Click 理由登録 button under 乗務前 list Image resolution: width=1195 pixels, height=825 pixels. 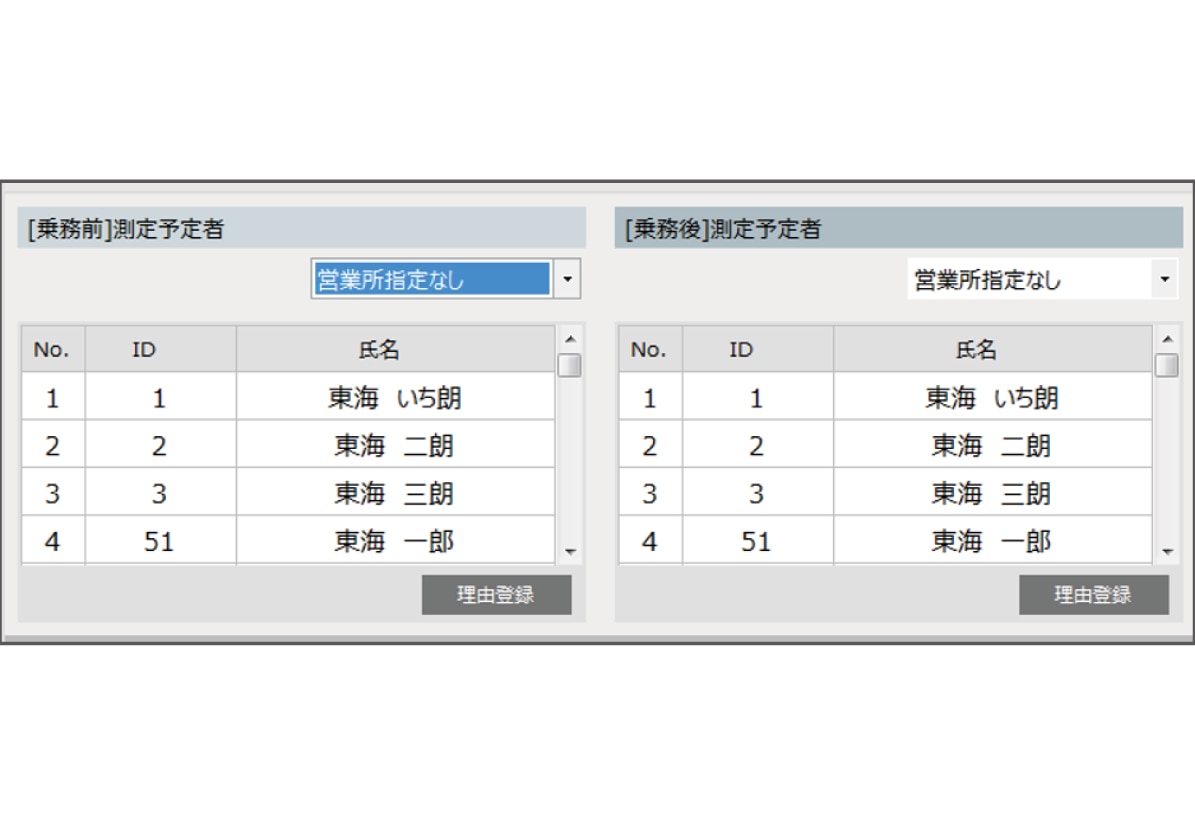pos(496,594)
